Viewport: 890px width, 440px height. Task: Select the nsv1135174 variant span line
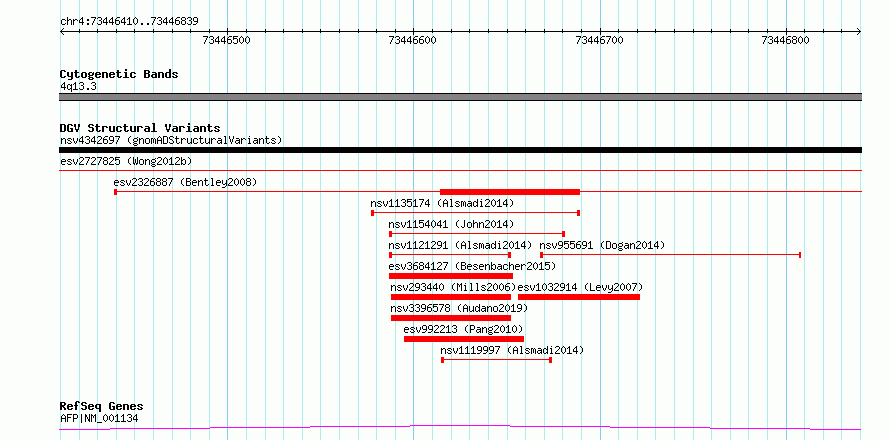coord(475,213)
